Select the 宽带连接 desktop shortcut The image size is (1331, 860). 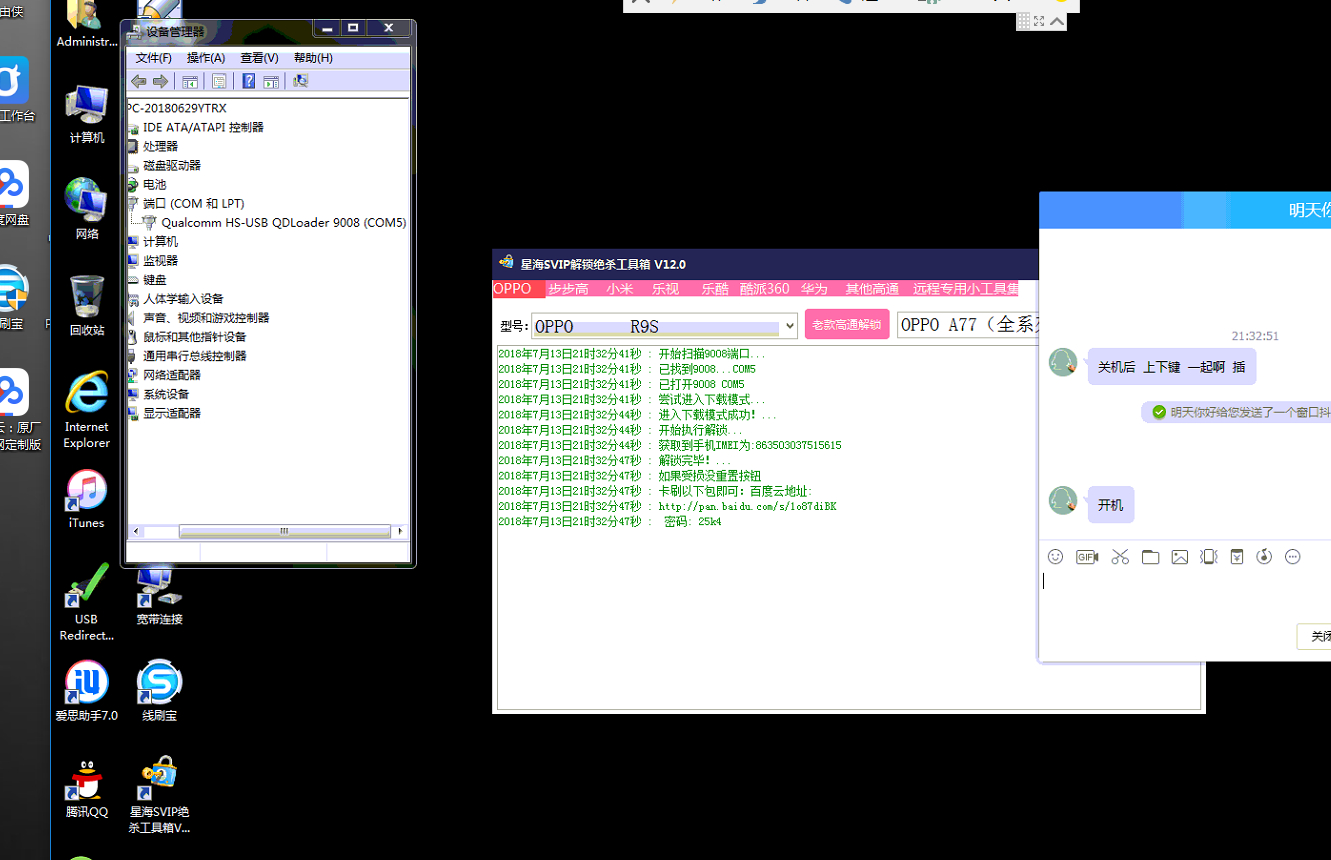pos(159,597)
